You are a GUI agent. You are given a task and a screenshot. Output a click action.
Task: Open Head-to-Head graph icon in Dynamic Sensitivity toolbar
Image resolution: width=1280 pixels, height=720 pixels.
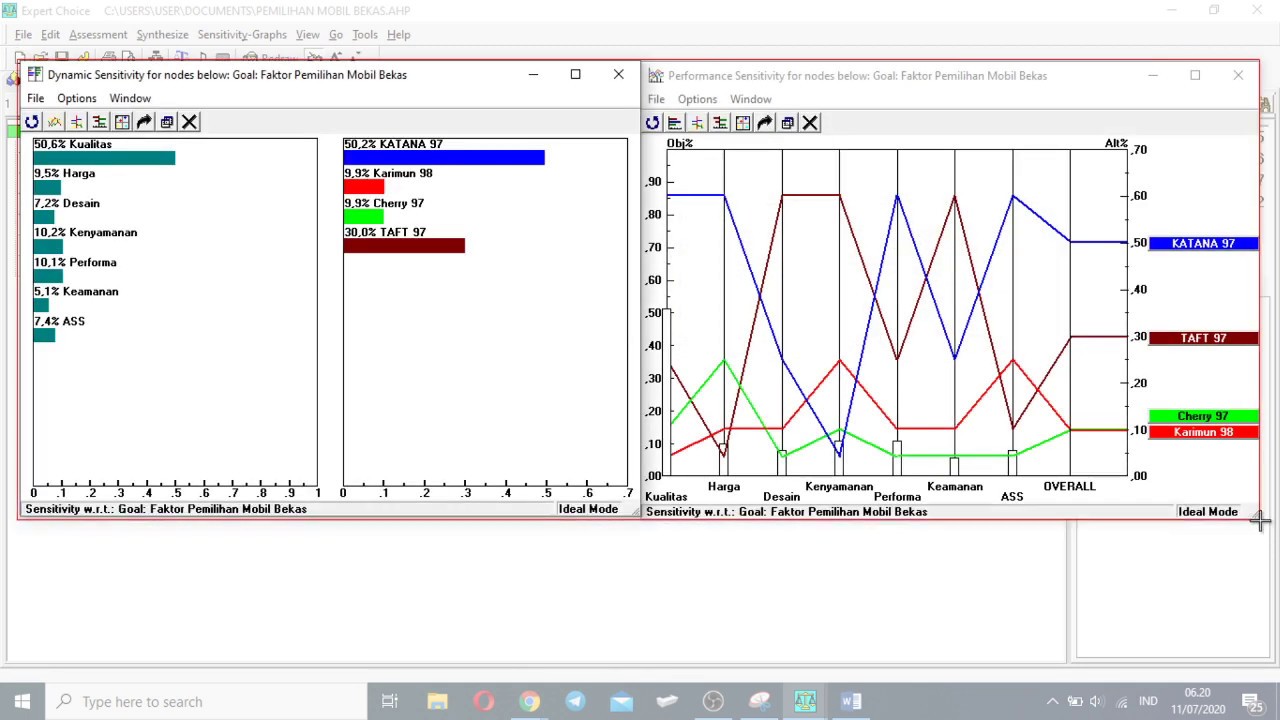click(99, 122)
